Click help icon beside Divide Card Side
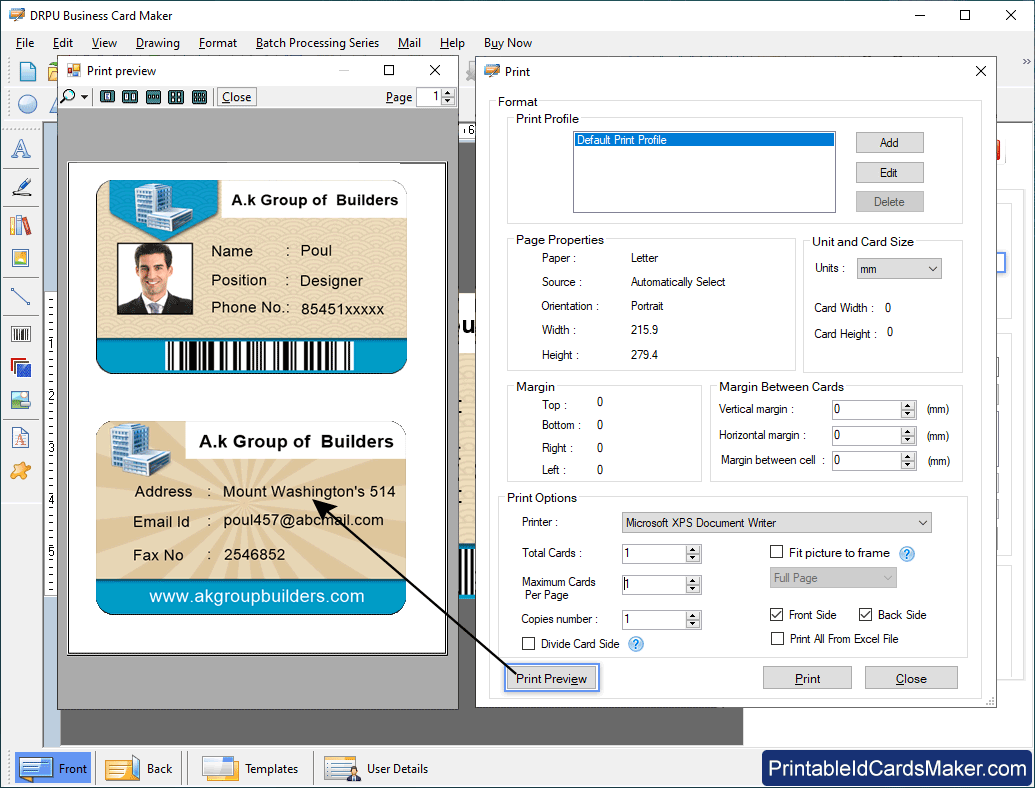 pyautogui.click(x=636, y=644)
